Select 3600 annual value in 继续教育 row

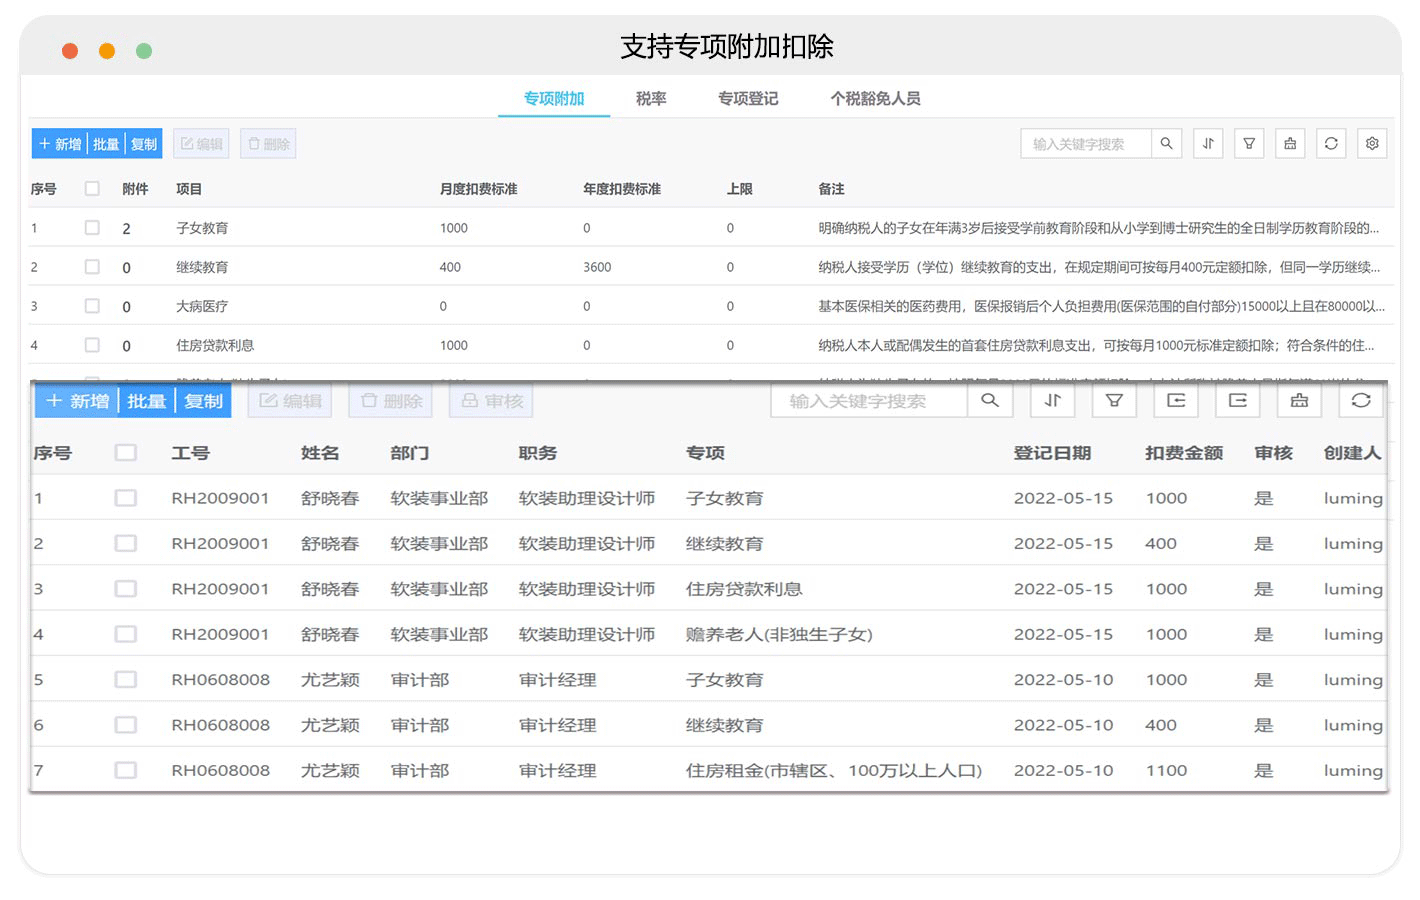(x=597, y=267)
